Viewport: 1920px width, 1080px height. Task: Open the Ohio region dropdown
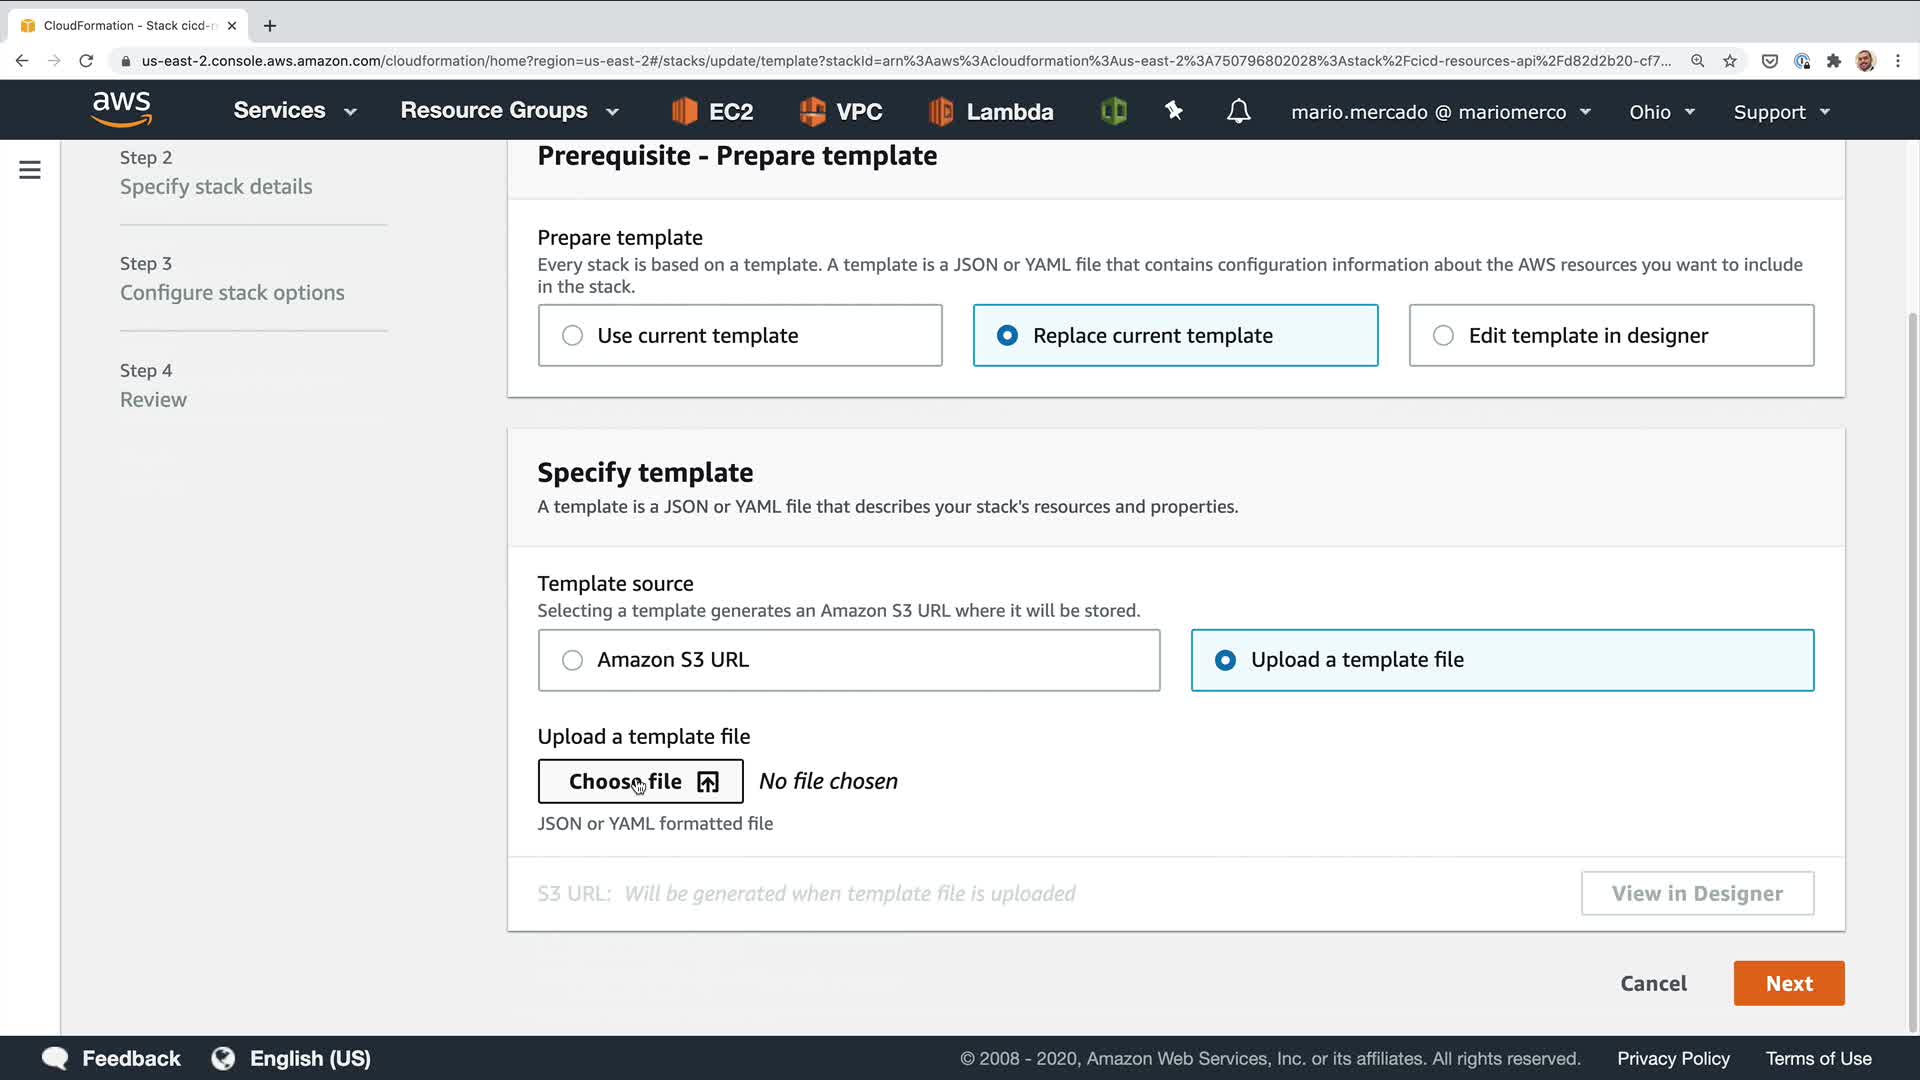(1661, 112)
